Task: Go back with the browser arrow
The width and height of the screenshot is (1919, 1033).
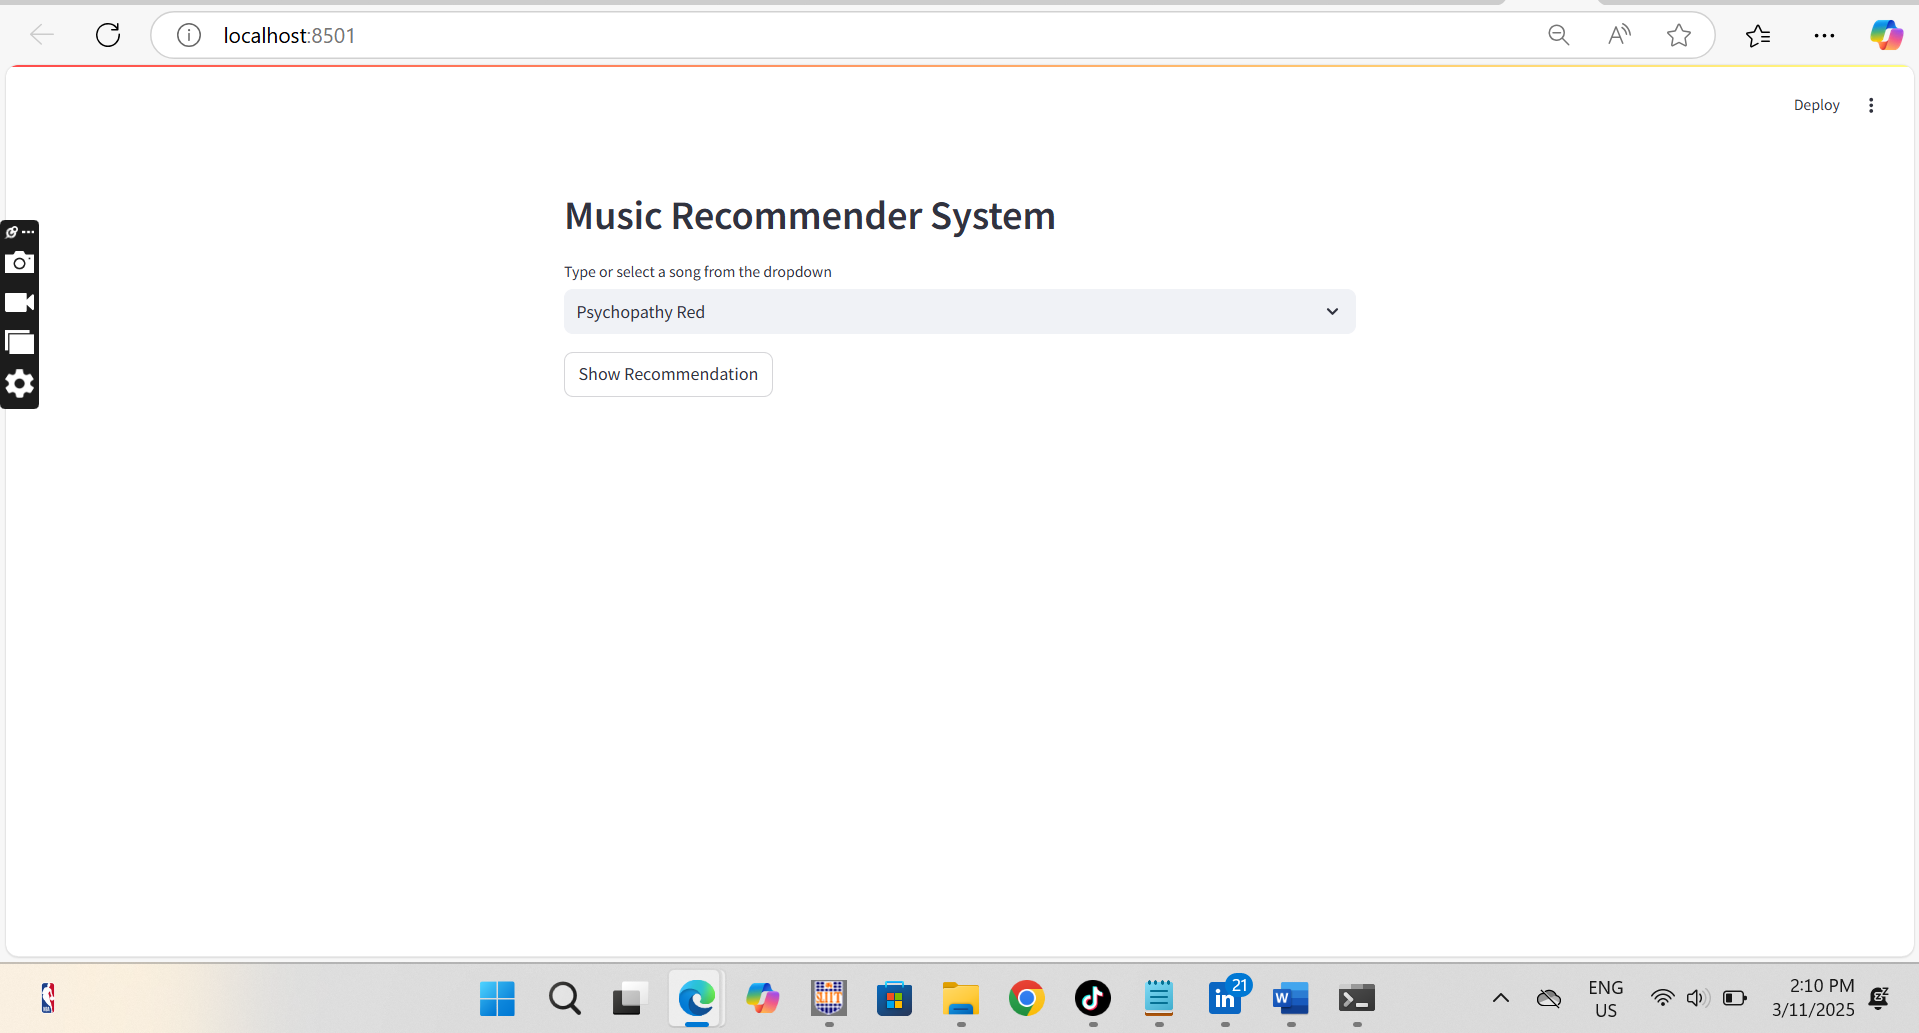Action: click(x=42, y=35)
